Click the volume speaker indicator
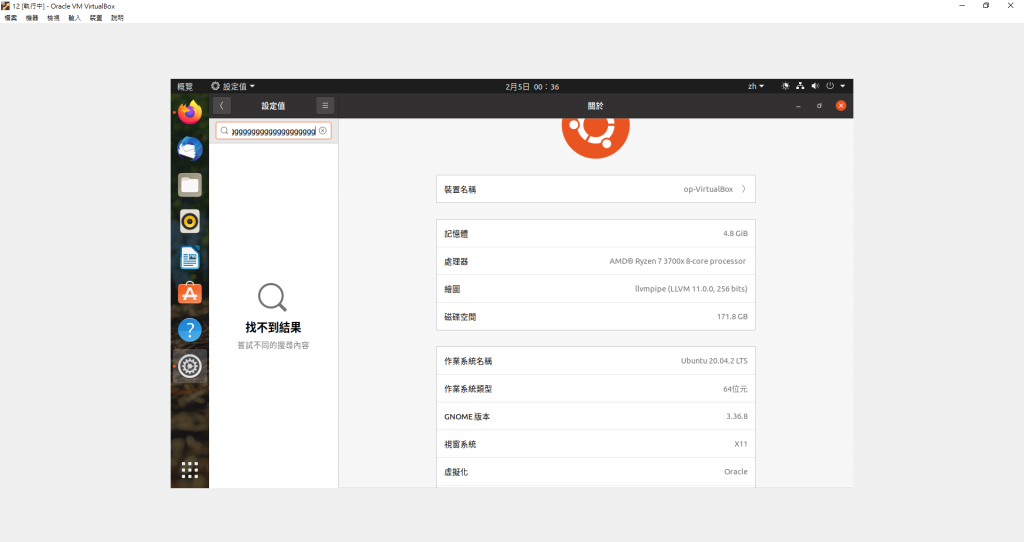 [815, 86]
